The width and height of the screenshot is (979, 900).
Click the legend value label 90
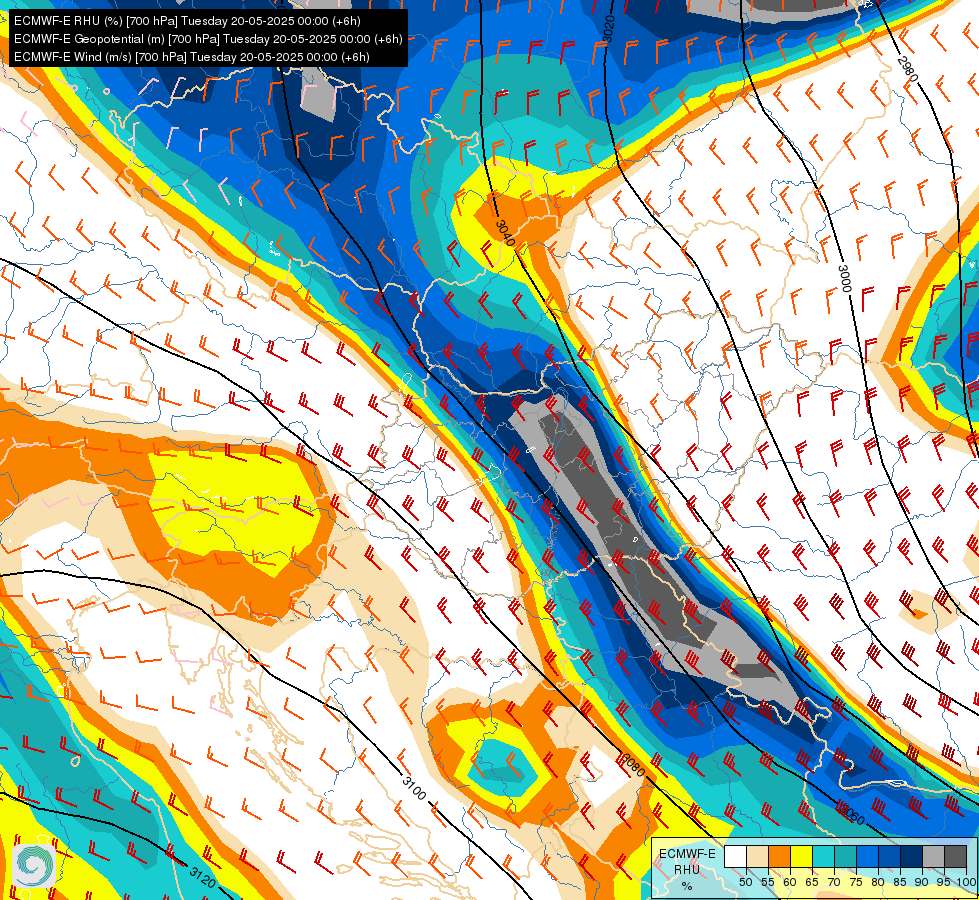(922, 882)
